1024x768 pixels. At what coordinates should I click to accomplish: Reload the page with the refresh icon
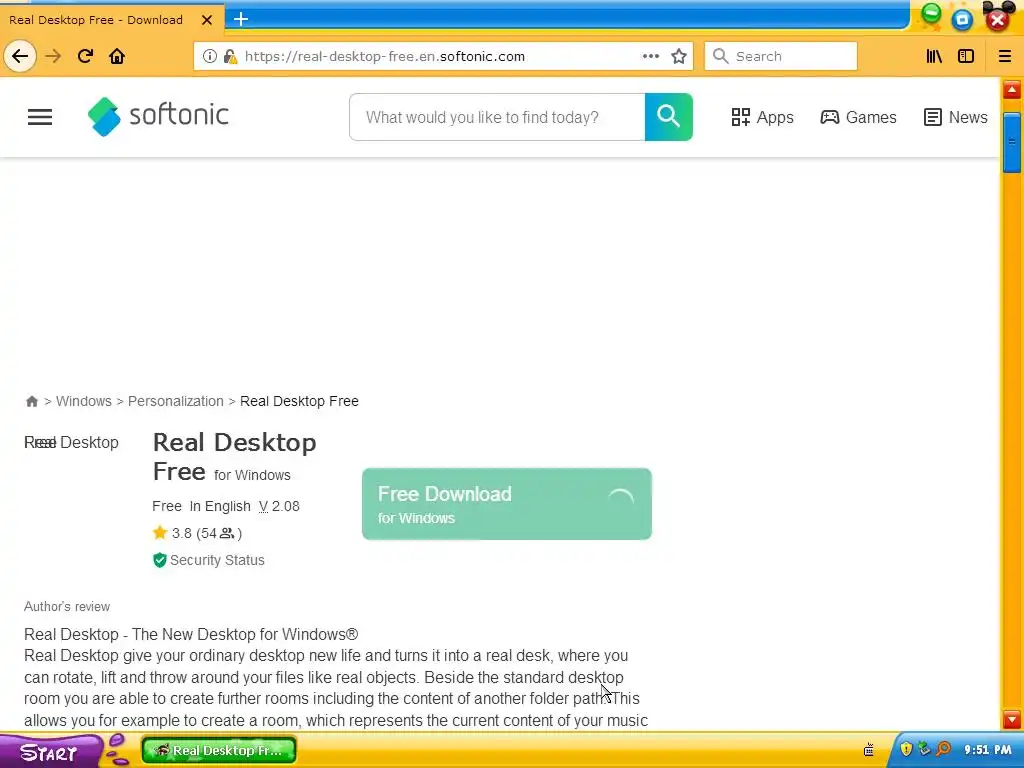85,56
